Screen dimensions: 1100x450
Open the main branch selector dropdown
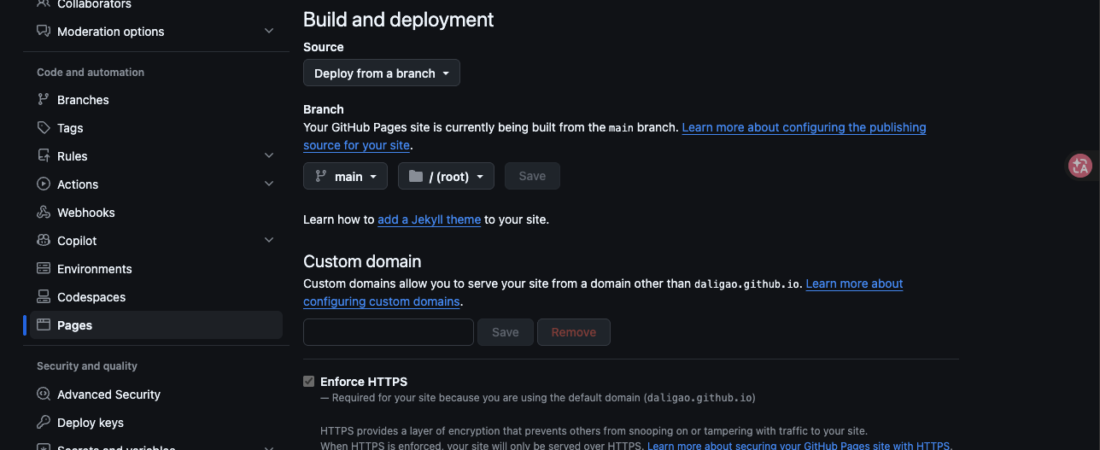[x=345, y=176]
